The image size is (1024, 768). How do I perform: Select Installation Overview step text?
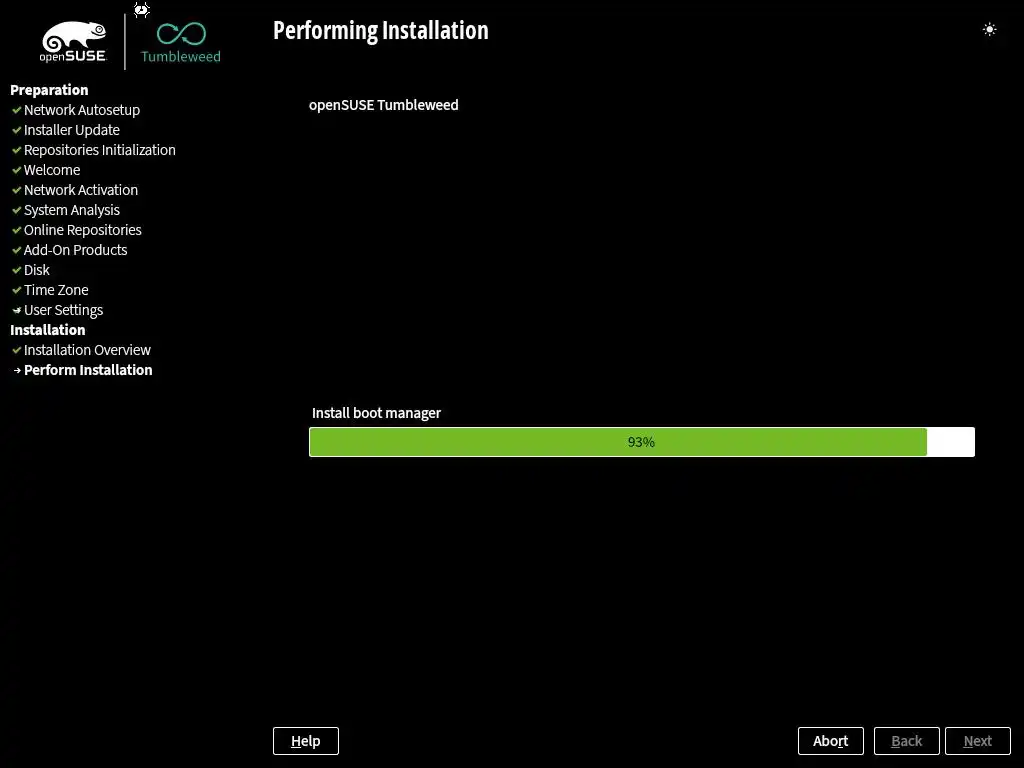tap(88, 350)
